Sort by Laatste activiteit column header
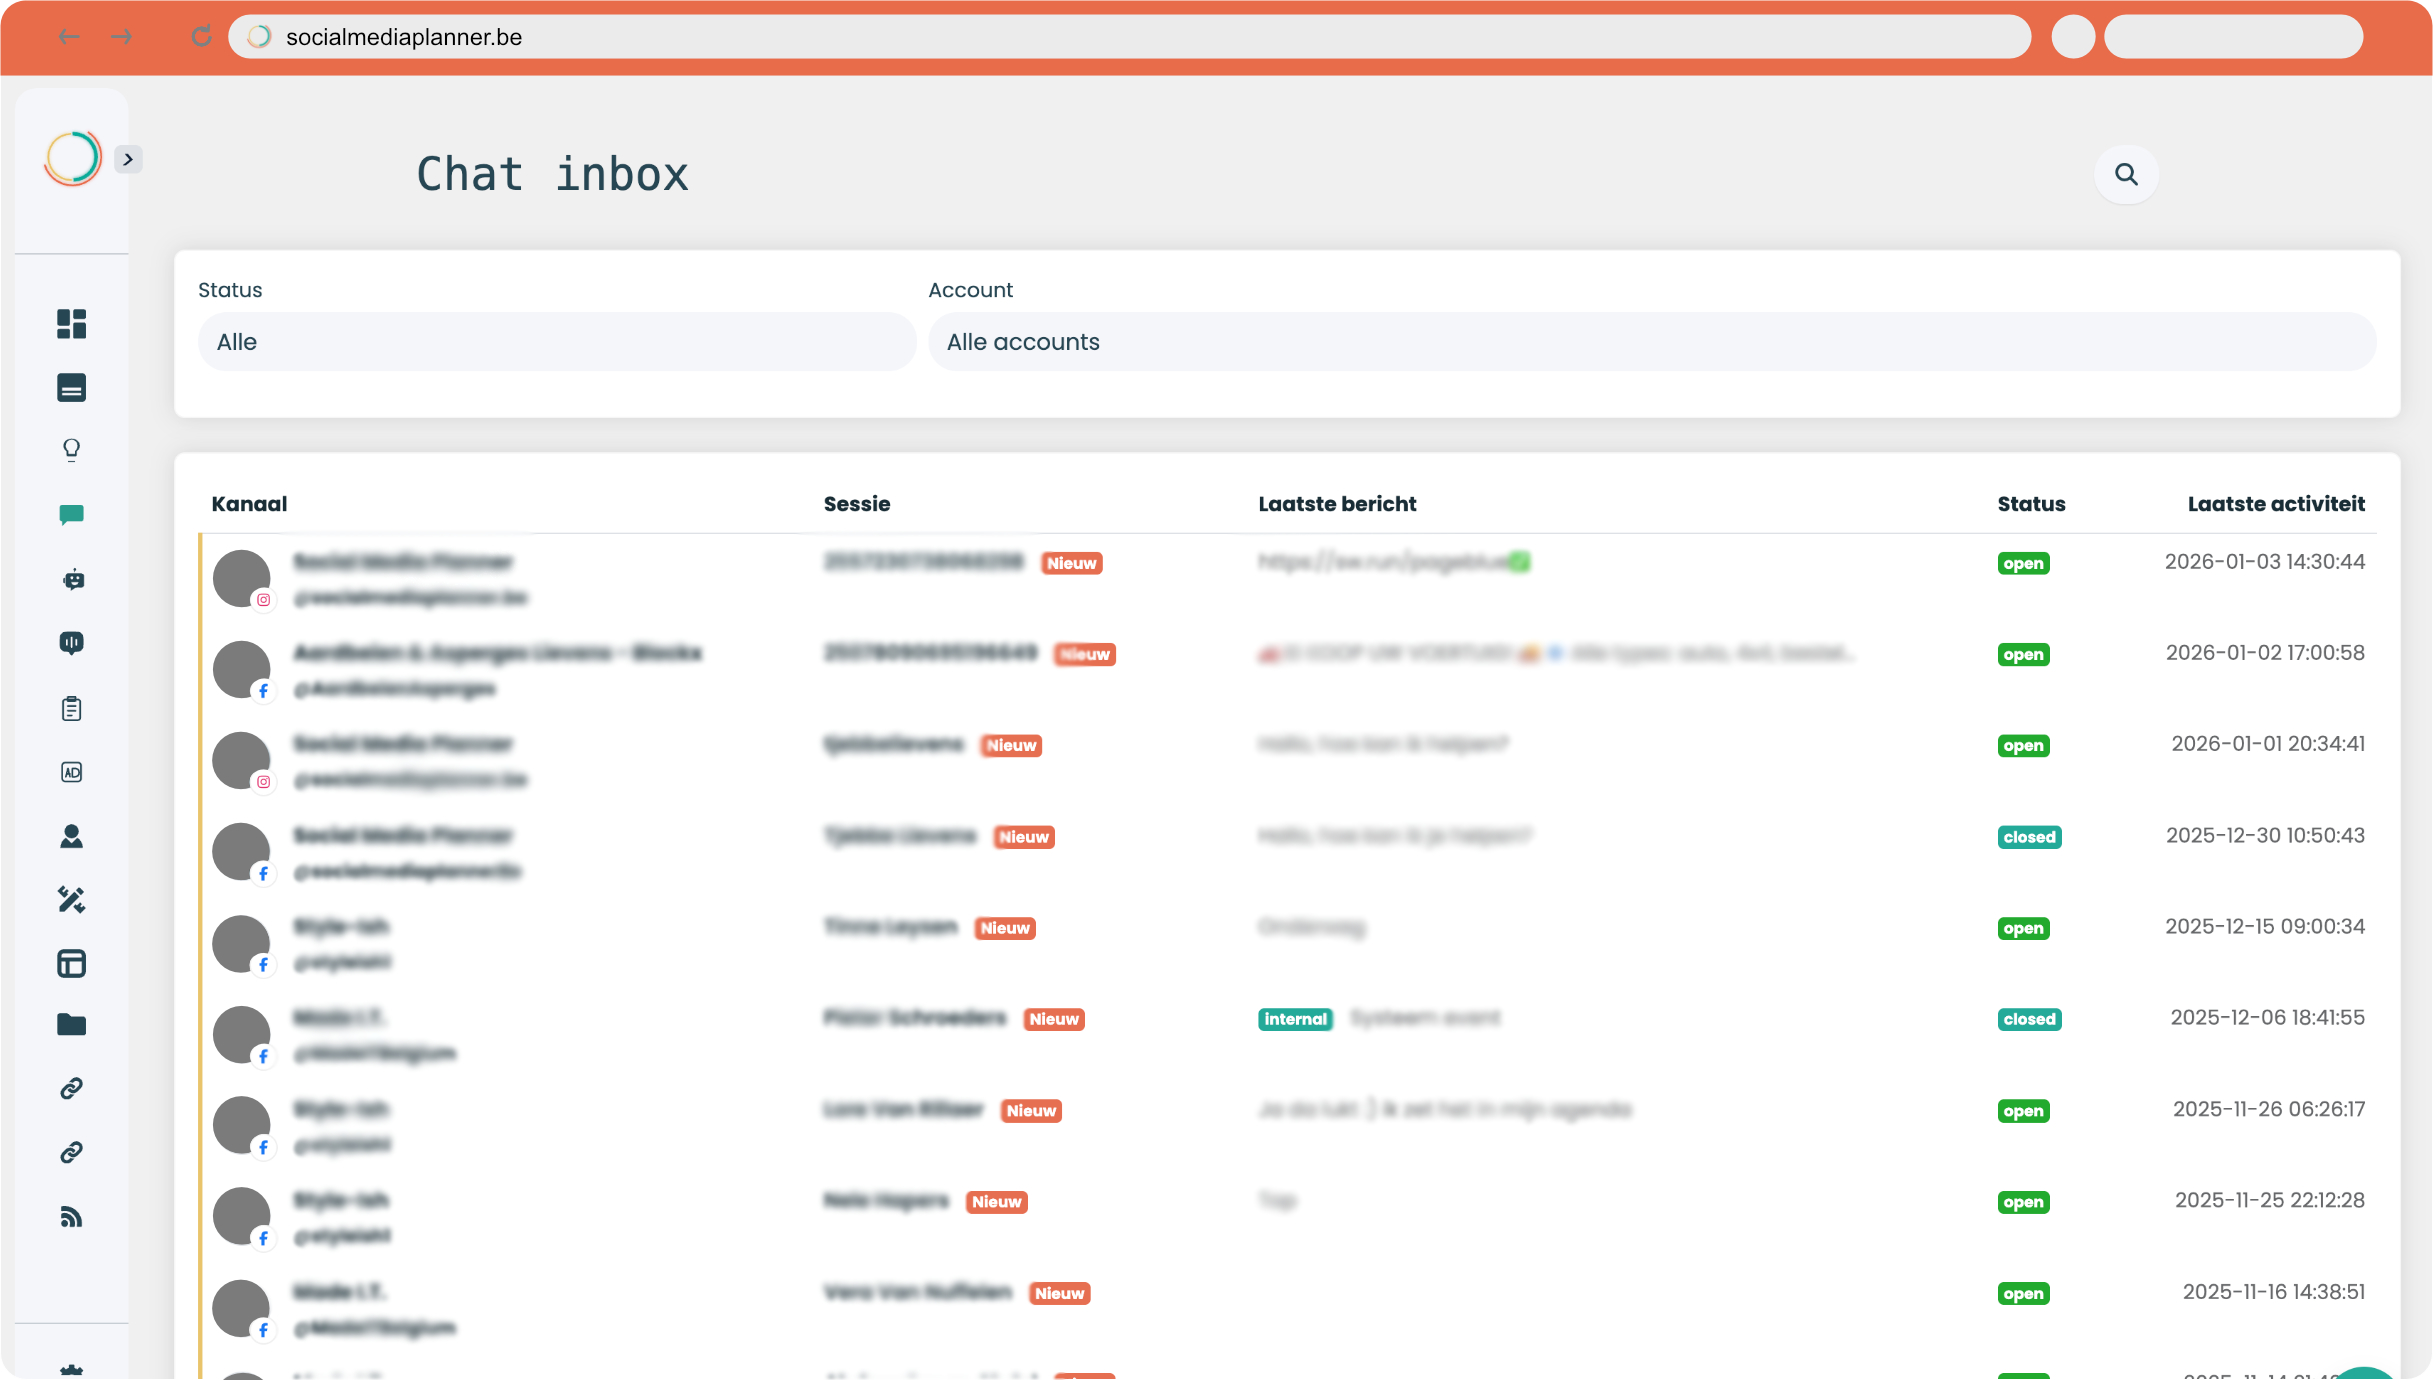 tap(2275, 504)
